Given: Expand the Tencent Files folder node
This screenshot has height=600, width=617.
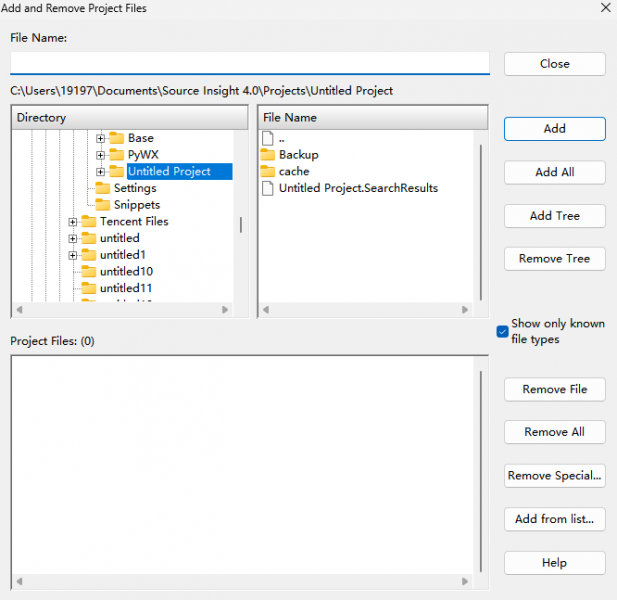Looking at the screenshot, I should pyautogui.click(x=72, y=222).
